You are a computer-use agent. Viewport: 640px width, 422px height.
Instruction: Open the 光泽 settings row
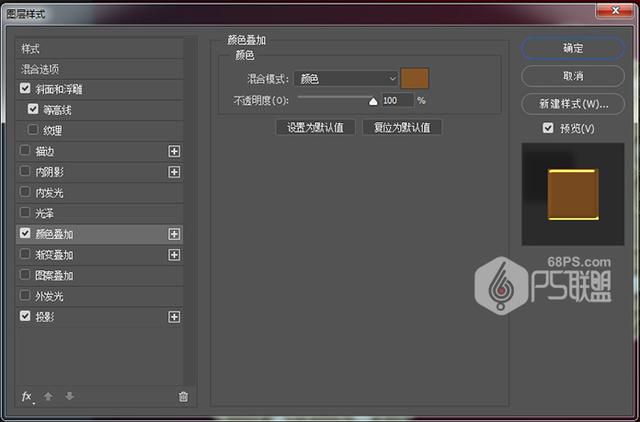[x=99, y=213]
